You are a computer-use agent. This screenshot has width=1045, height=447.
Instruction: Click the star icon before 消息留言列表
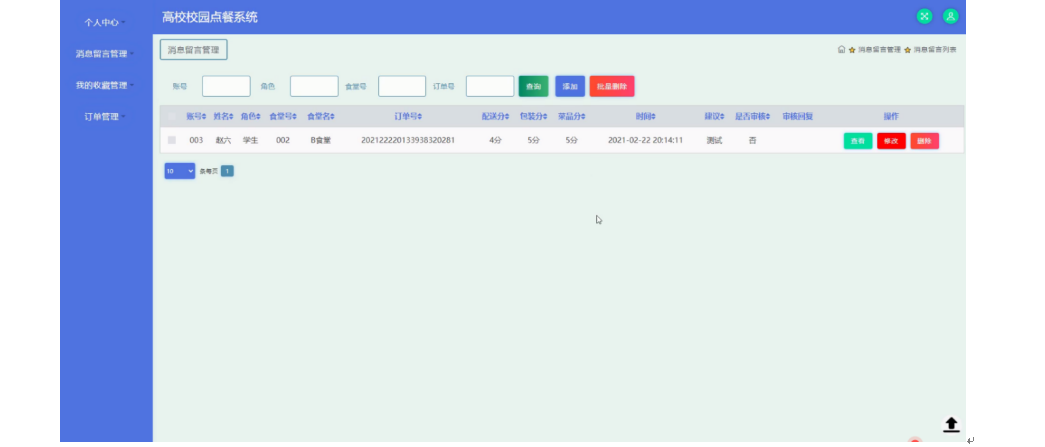pos(908,50)
